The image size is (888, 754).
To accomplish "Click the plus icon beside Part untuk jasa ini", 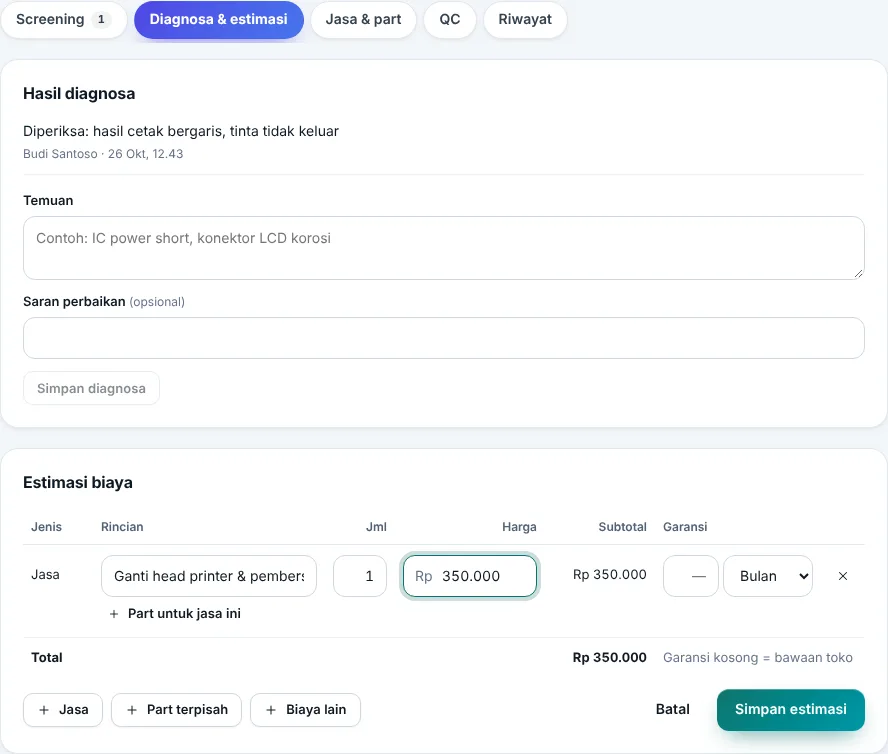I will point(114,614).
